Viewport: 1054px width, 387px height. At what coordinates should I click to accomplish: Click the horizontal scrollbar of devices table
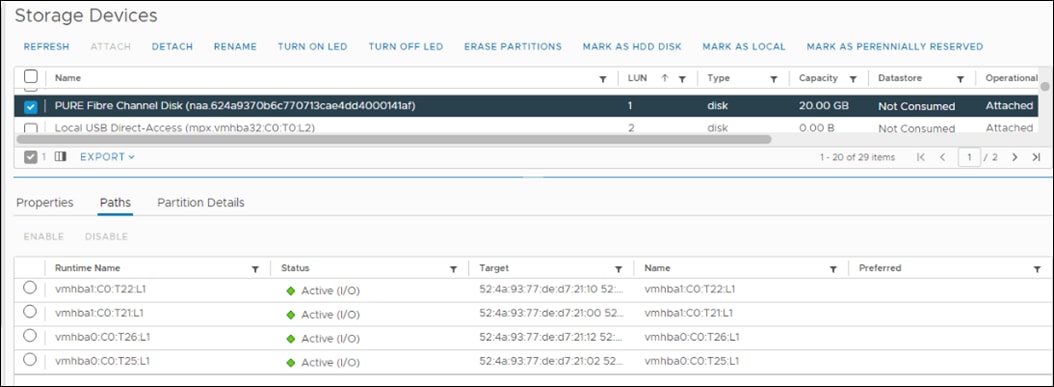394,140
